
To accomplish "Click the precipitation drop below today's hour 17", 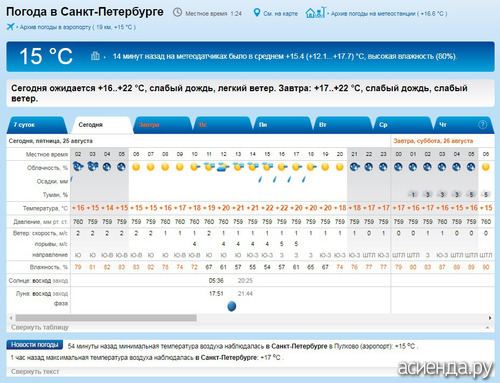I will coord(289,180).
